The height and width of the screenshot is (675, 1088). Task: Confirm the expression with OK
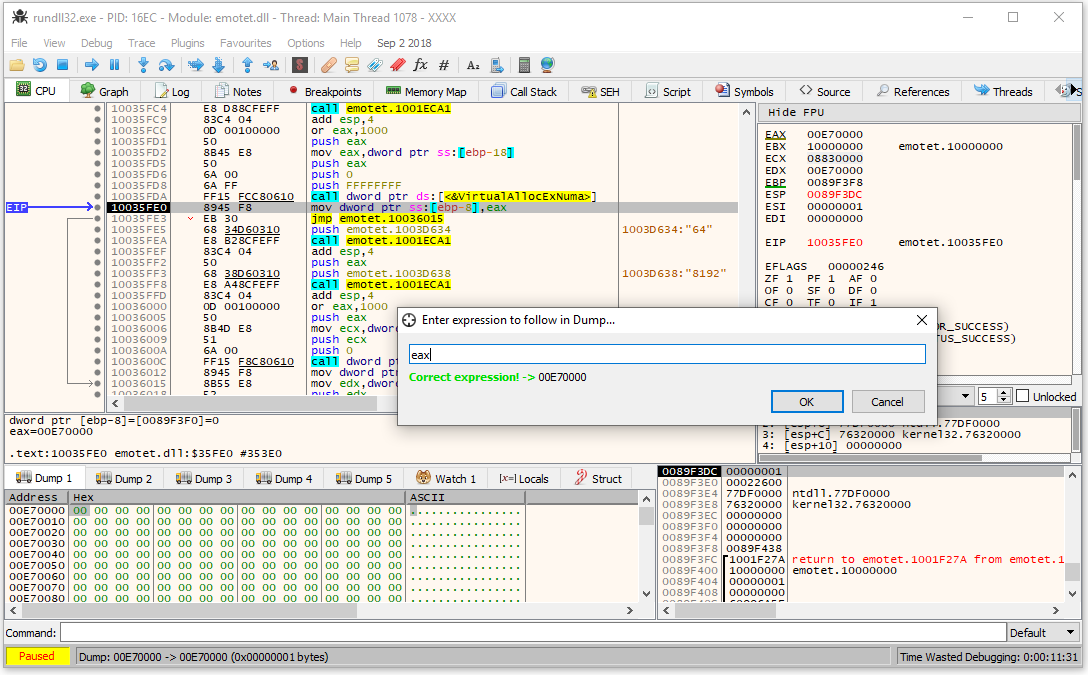[x=807, y=402]
